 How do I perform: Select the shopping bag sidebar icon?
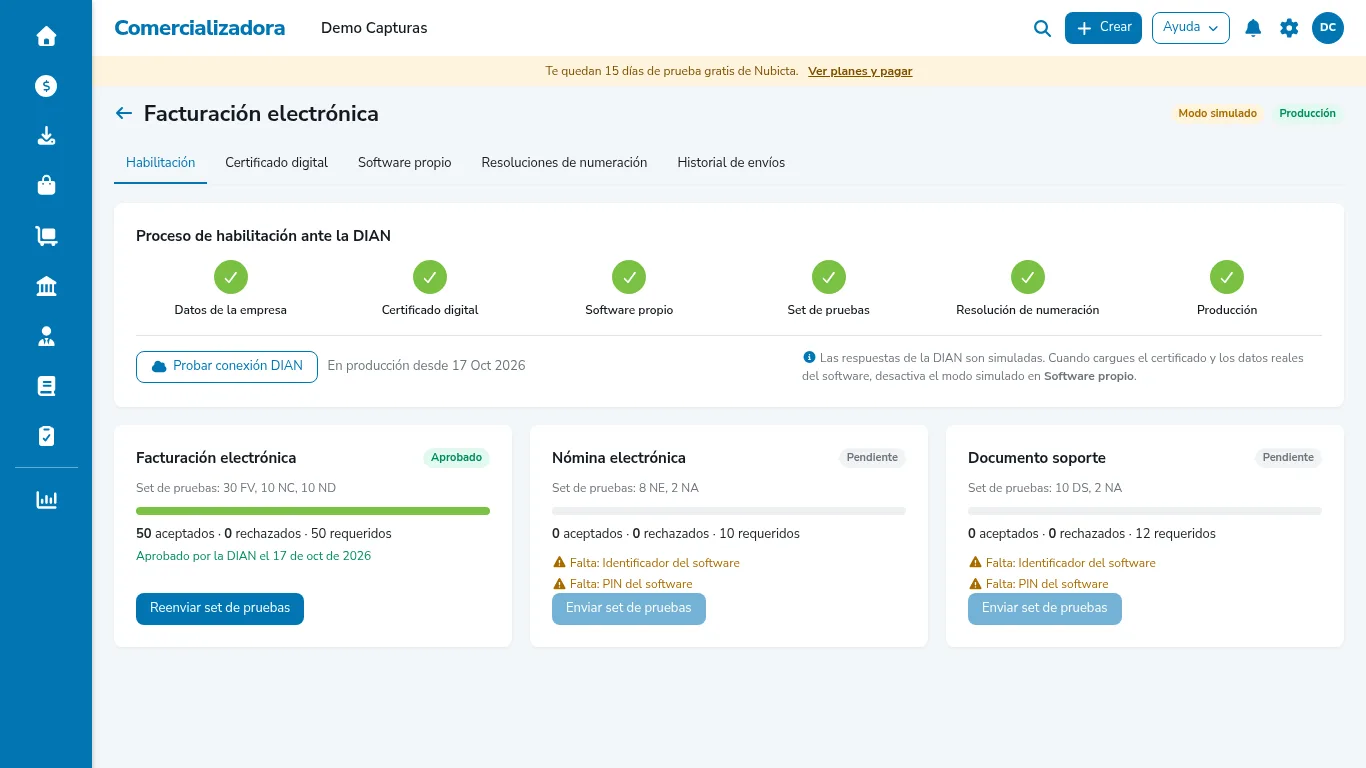click(x=46, y=186)
